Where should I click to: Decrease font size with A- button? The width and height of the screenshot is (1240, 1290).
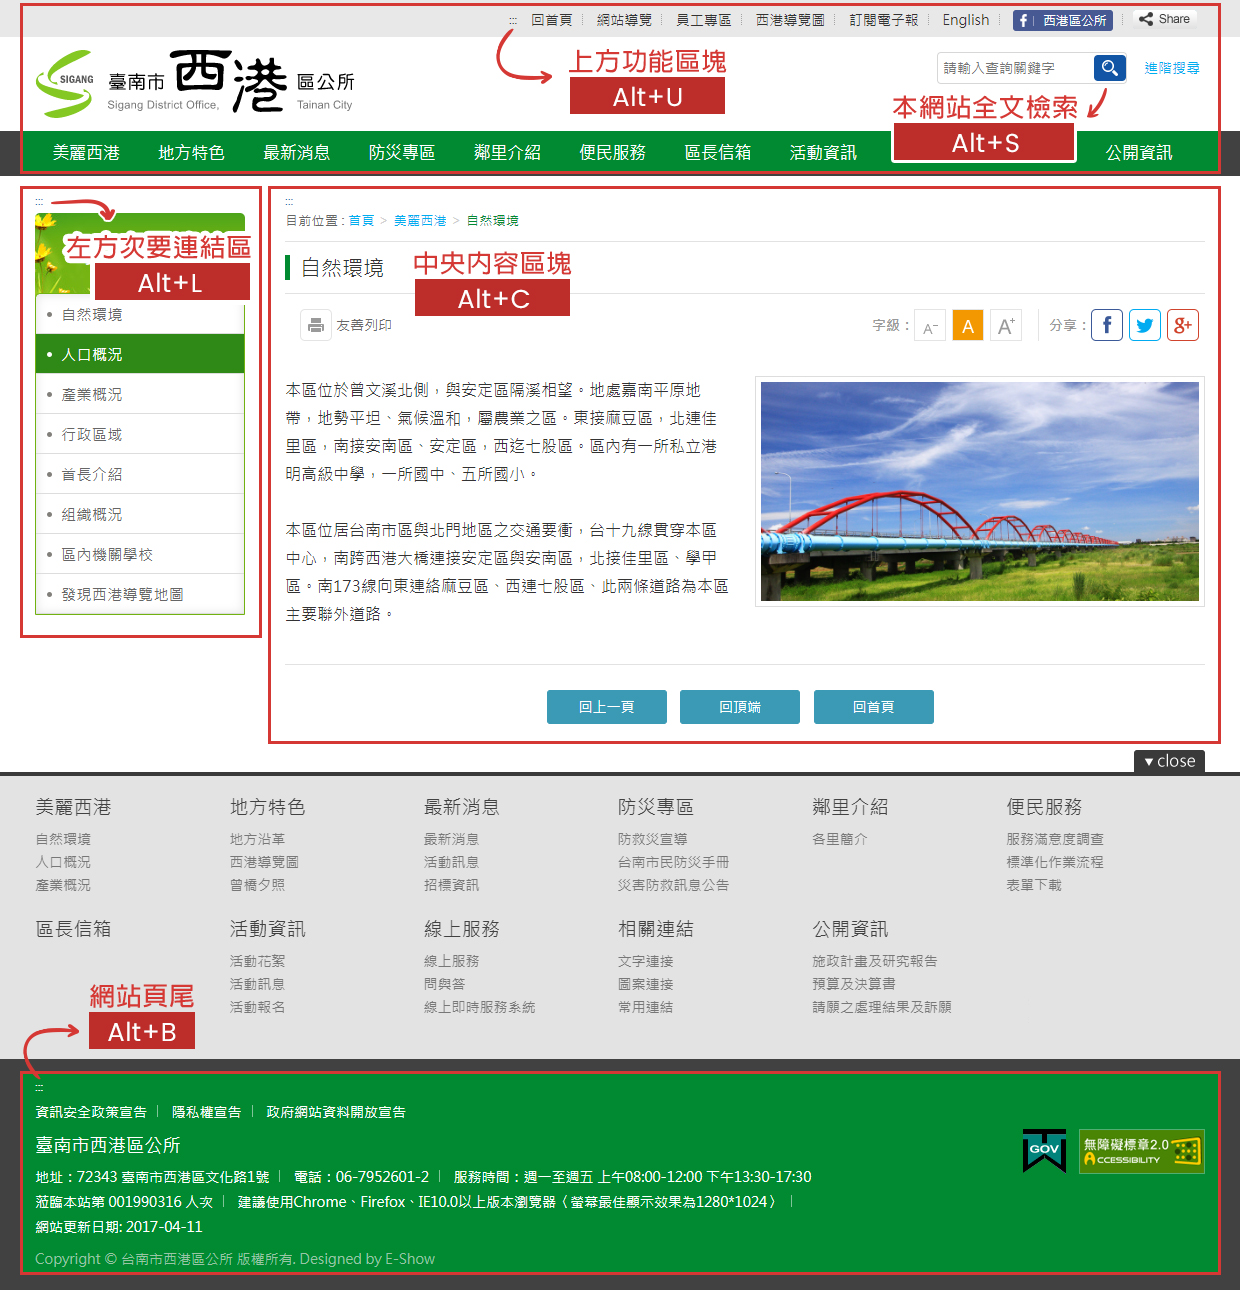click(x=930, y=326)
